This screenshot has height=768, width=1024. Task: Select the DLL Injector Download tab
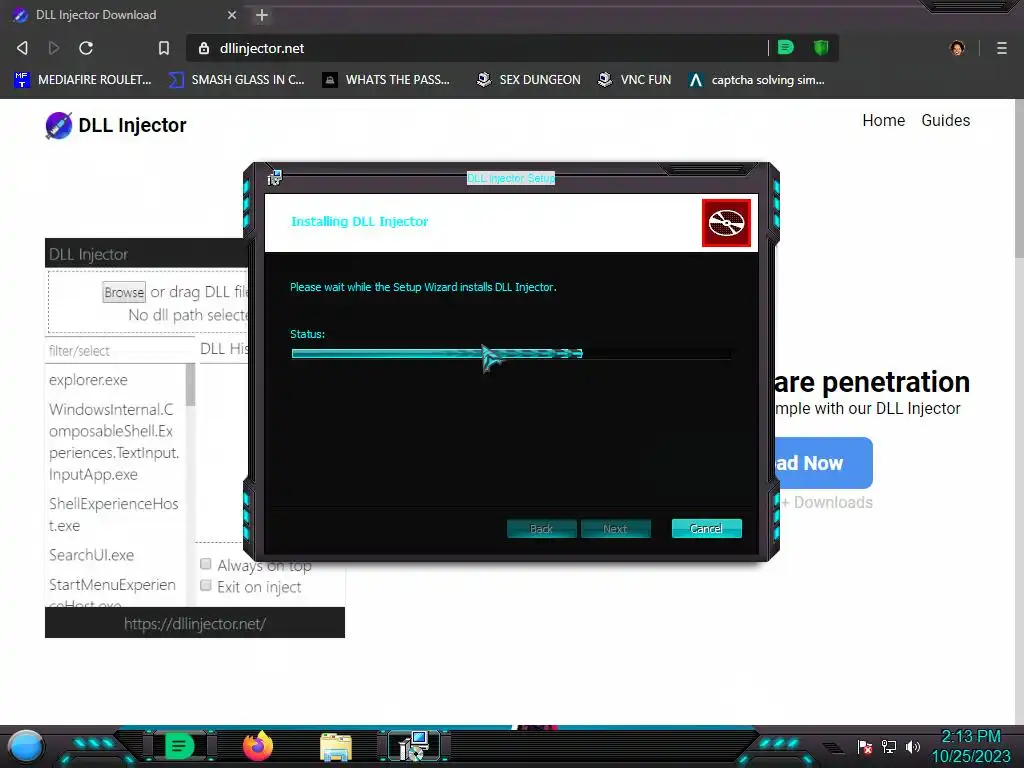124,15
